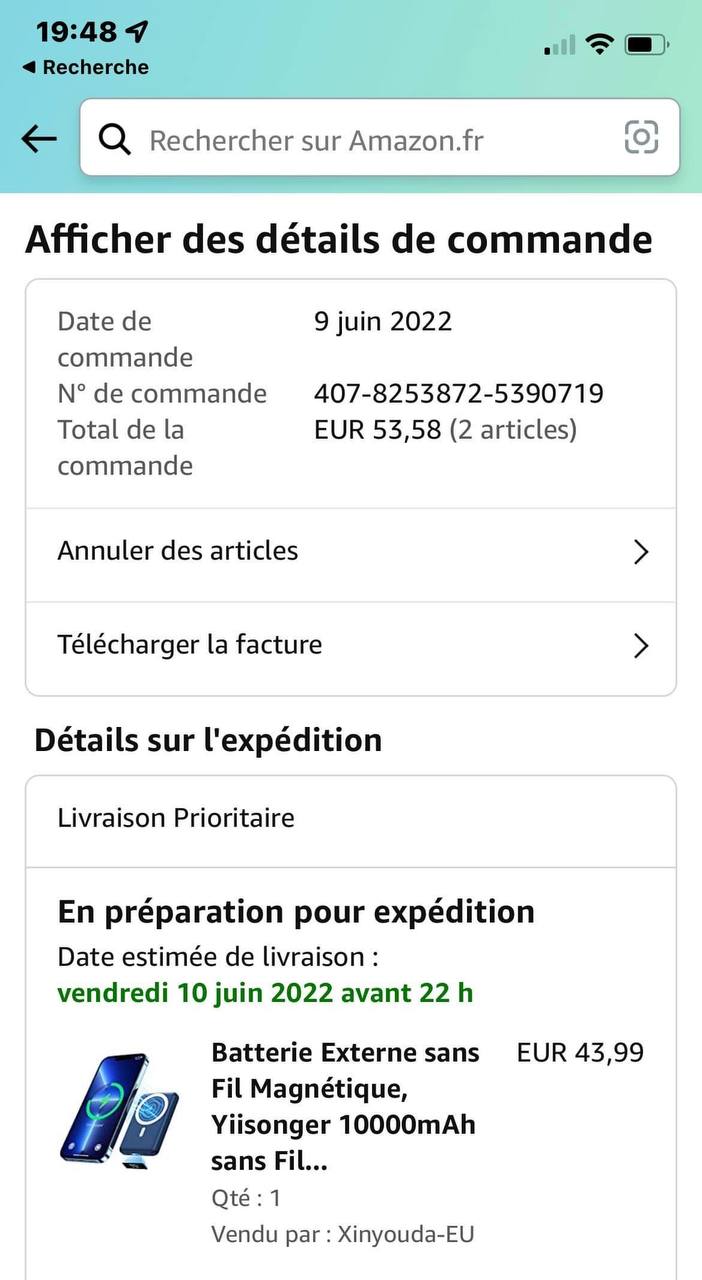Open camera scan search icon
Screen dimensions: 702x1280
point(641,138)
